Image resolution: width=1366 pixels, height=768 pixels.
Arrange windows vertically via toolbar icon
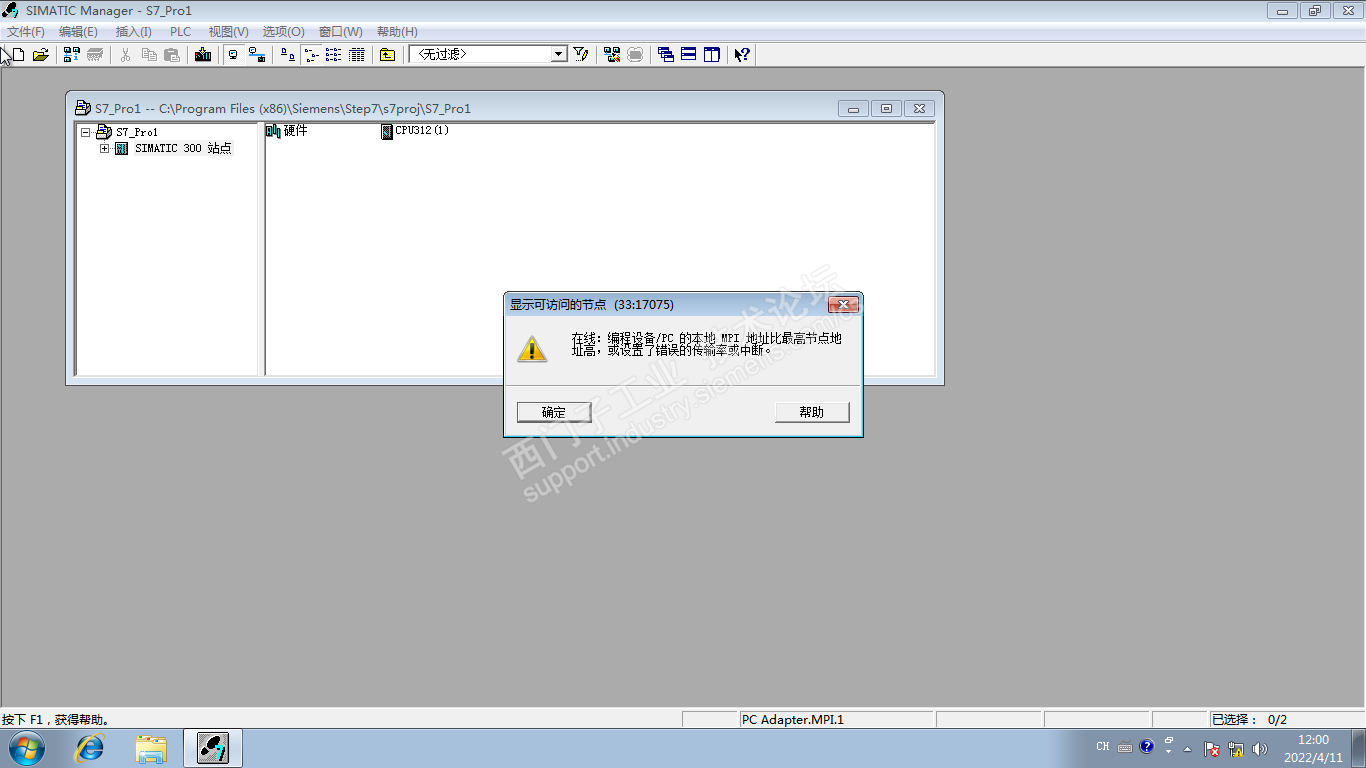(x=712, y=54)
